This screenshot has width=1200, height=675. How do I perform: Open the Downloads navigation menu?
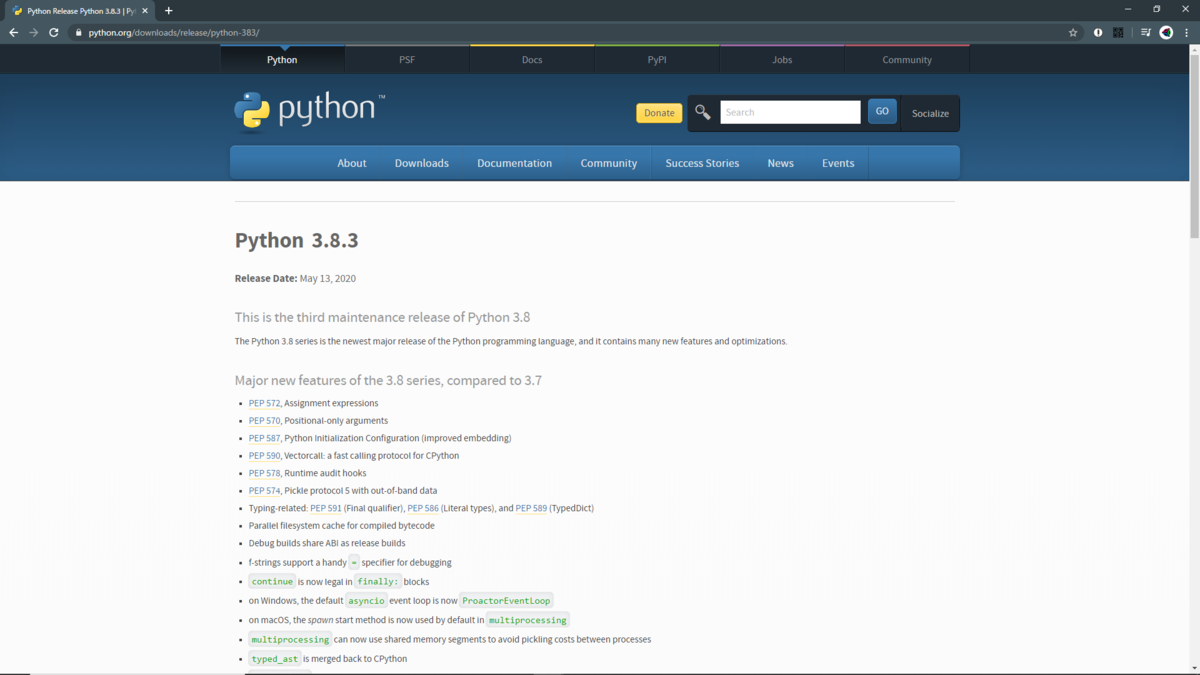pyautogui.click(x=421, y=162)
